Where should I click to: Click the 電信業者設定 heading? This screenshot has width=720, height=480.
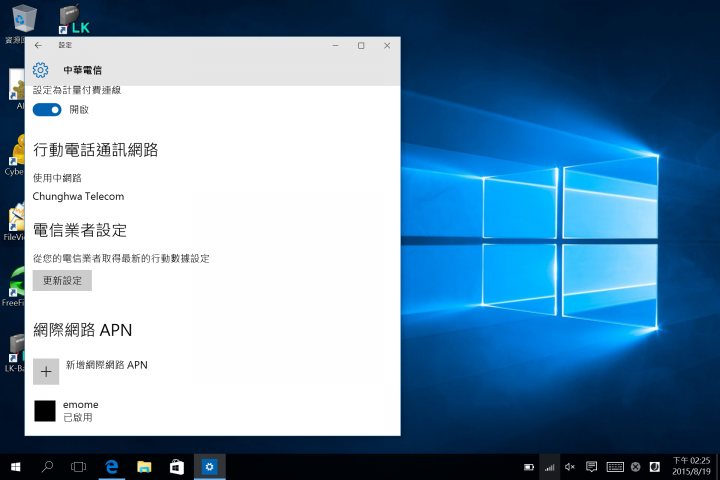tap(80, 230)
